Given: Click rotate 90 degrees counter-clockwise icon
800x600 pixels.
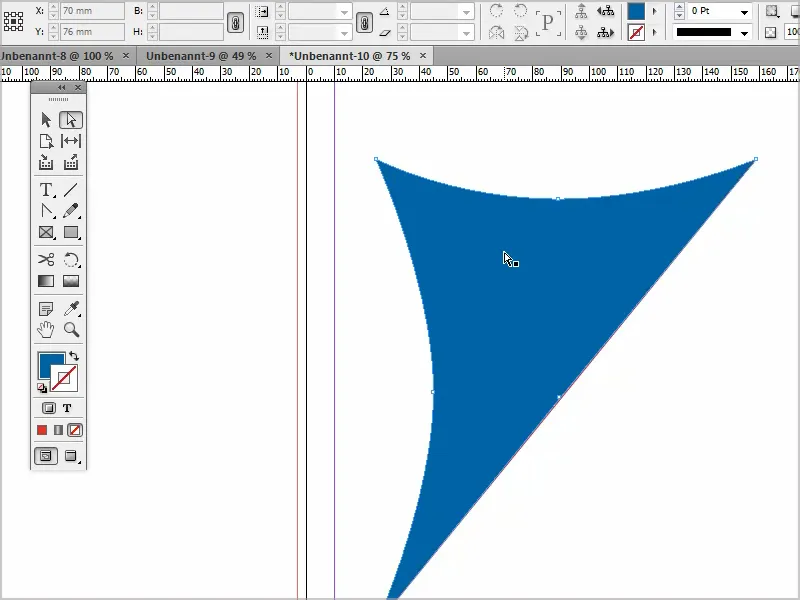Looking at the screenshot, I should point(520,10).
